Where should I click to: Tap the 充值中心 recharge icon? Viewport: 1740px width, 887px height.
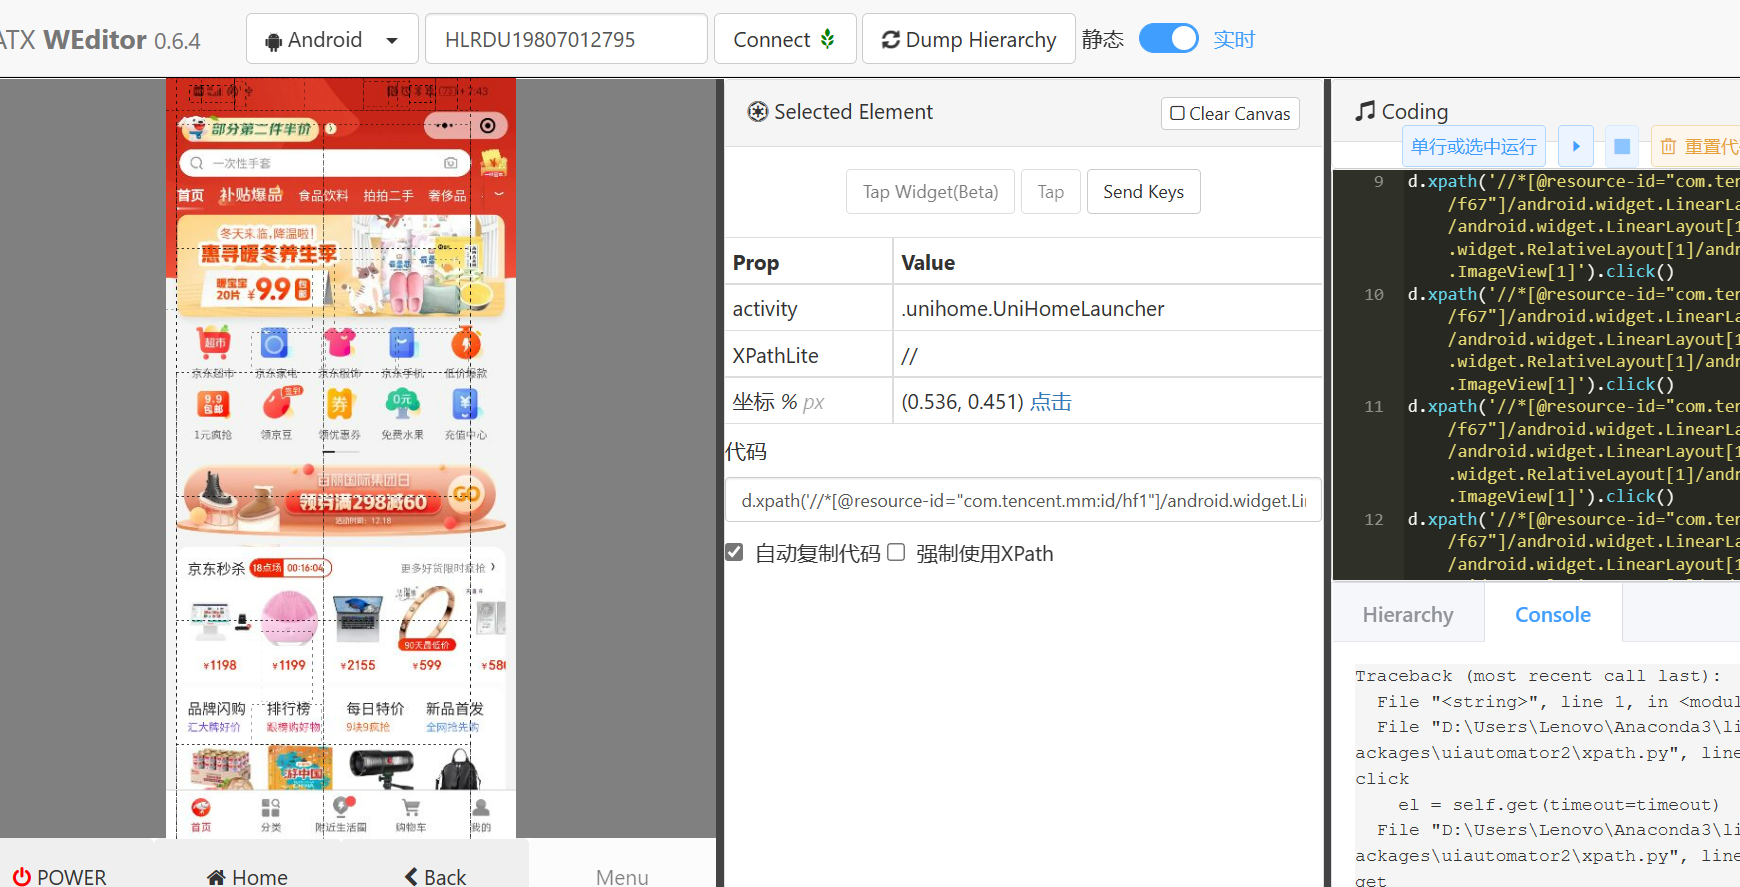pos(466,404)
